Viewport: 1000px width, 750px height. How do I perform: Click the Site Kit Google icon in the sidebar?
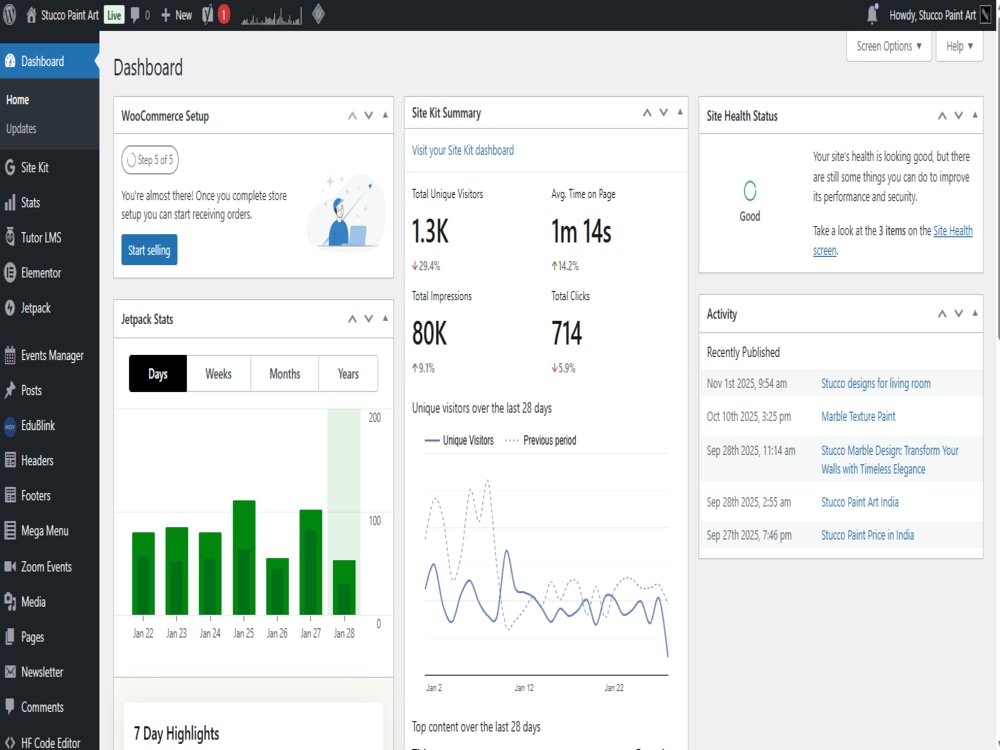pyautogui.click(x=10, y=168)
